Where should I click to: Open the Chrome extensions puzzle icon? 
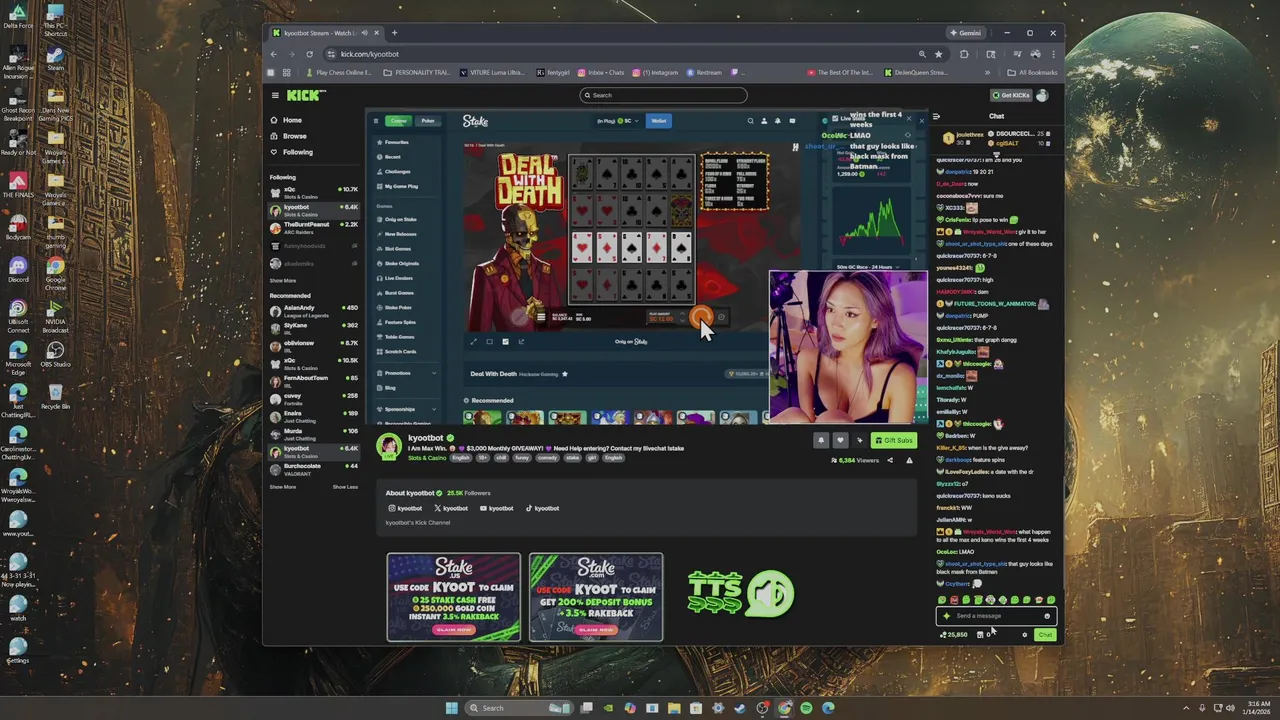[964, 54]
